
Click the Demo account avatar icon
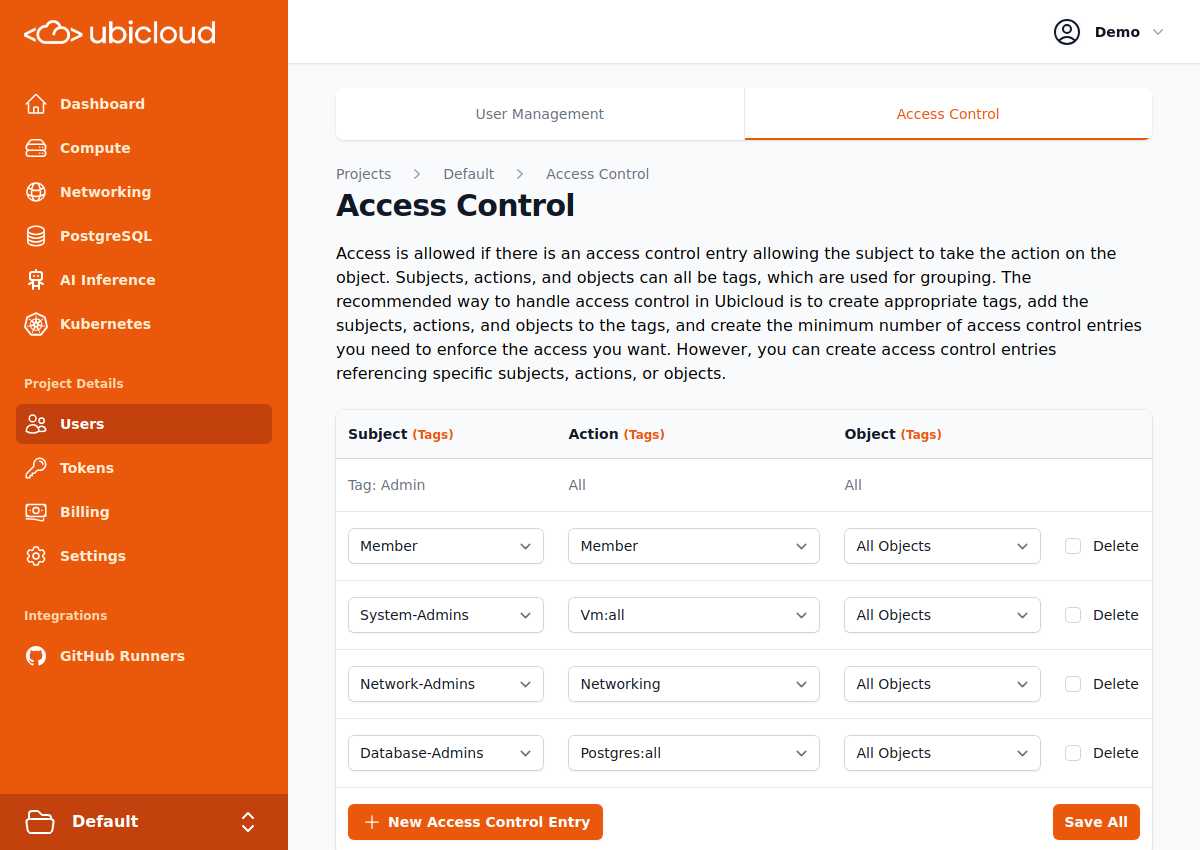(1067, 32)
